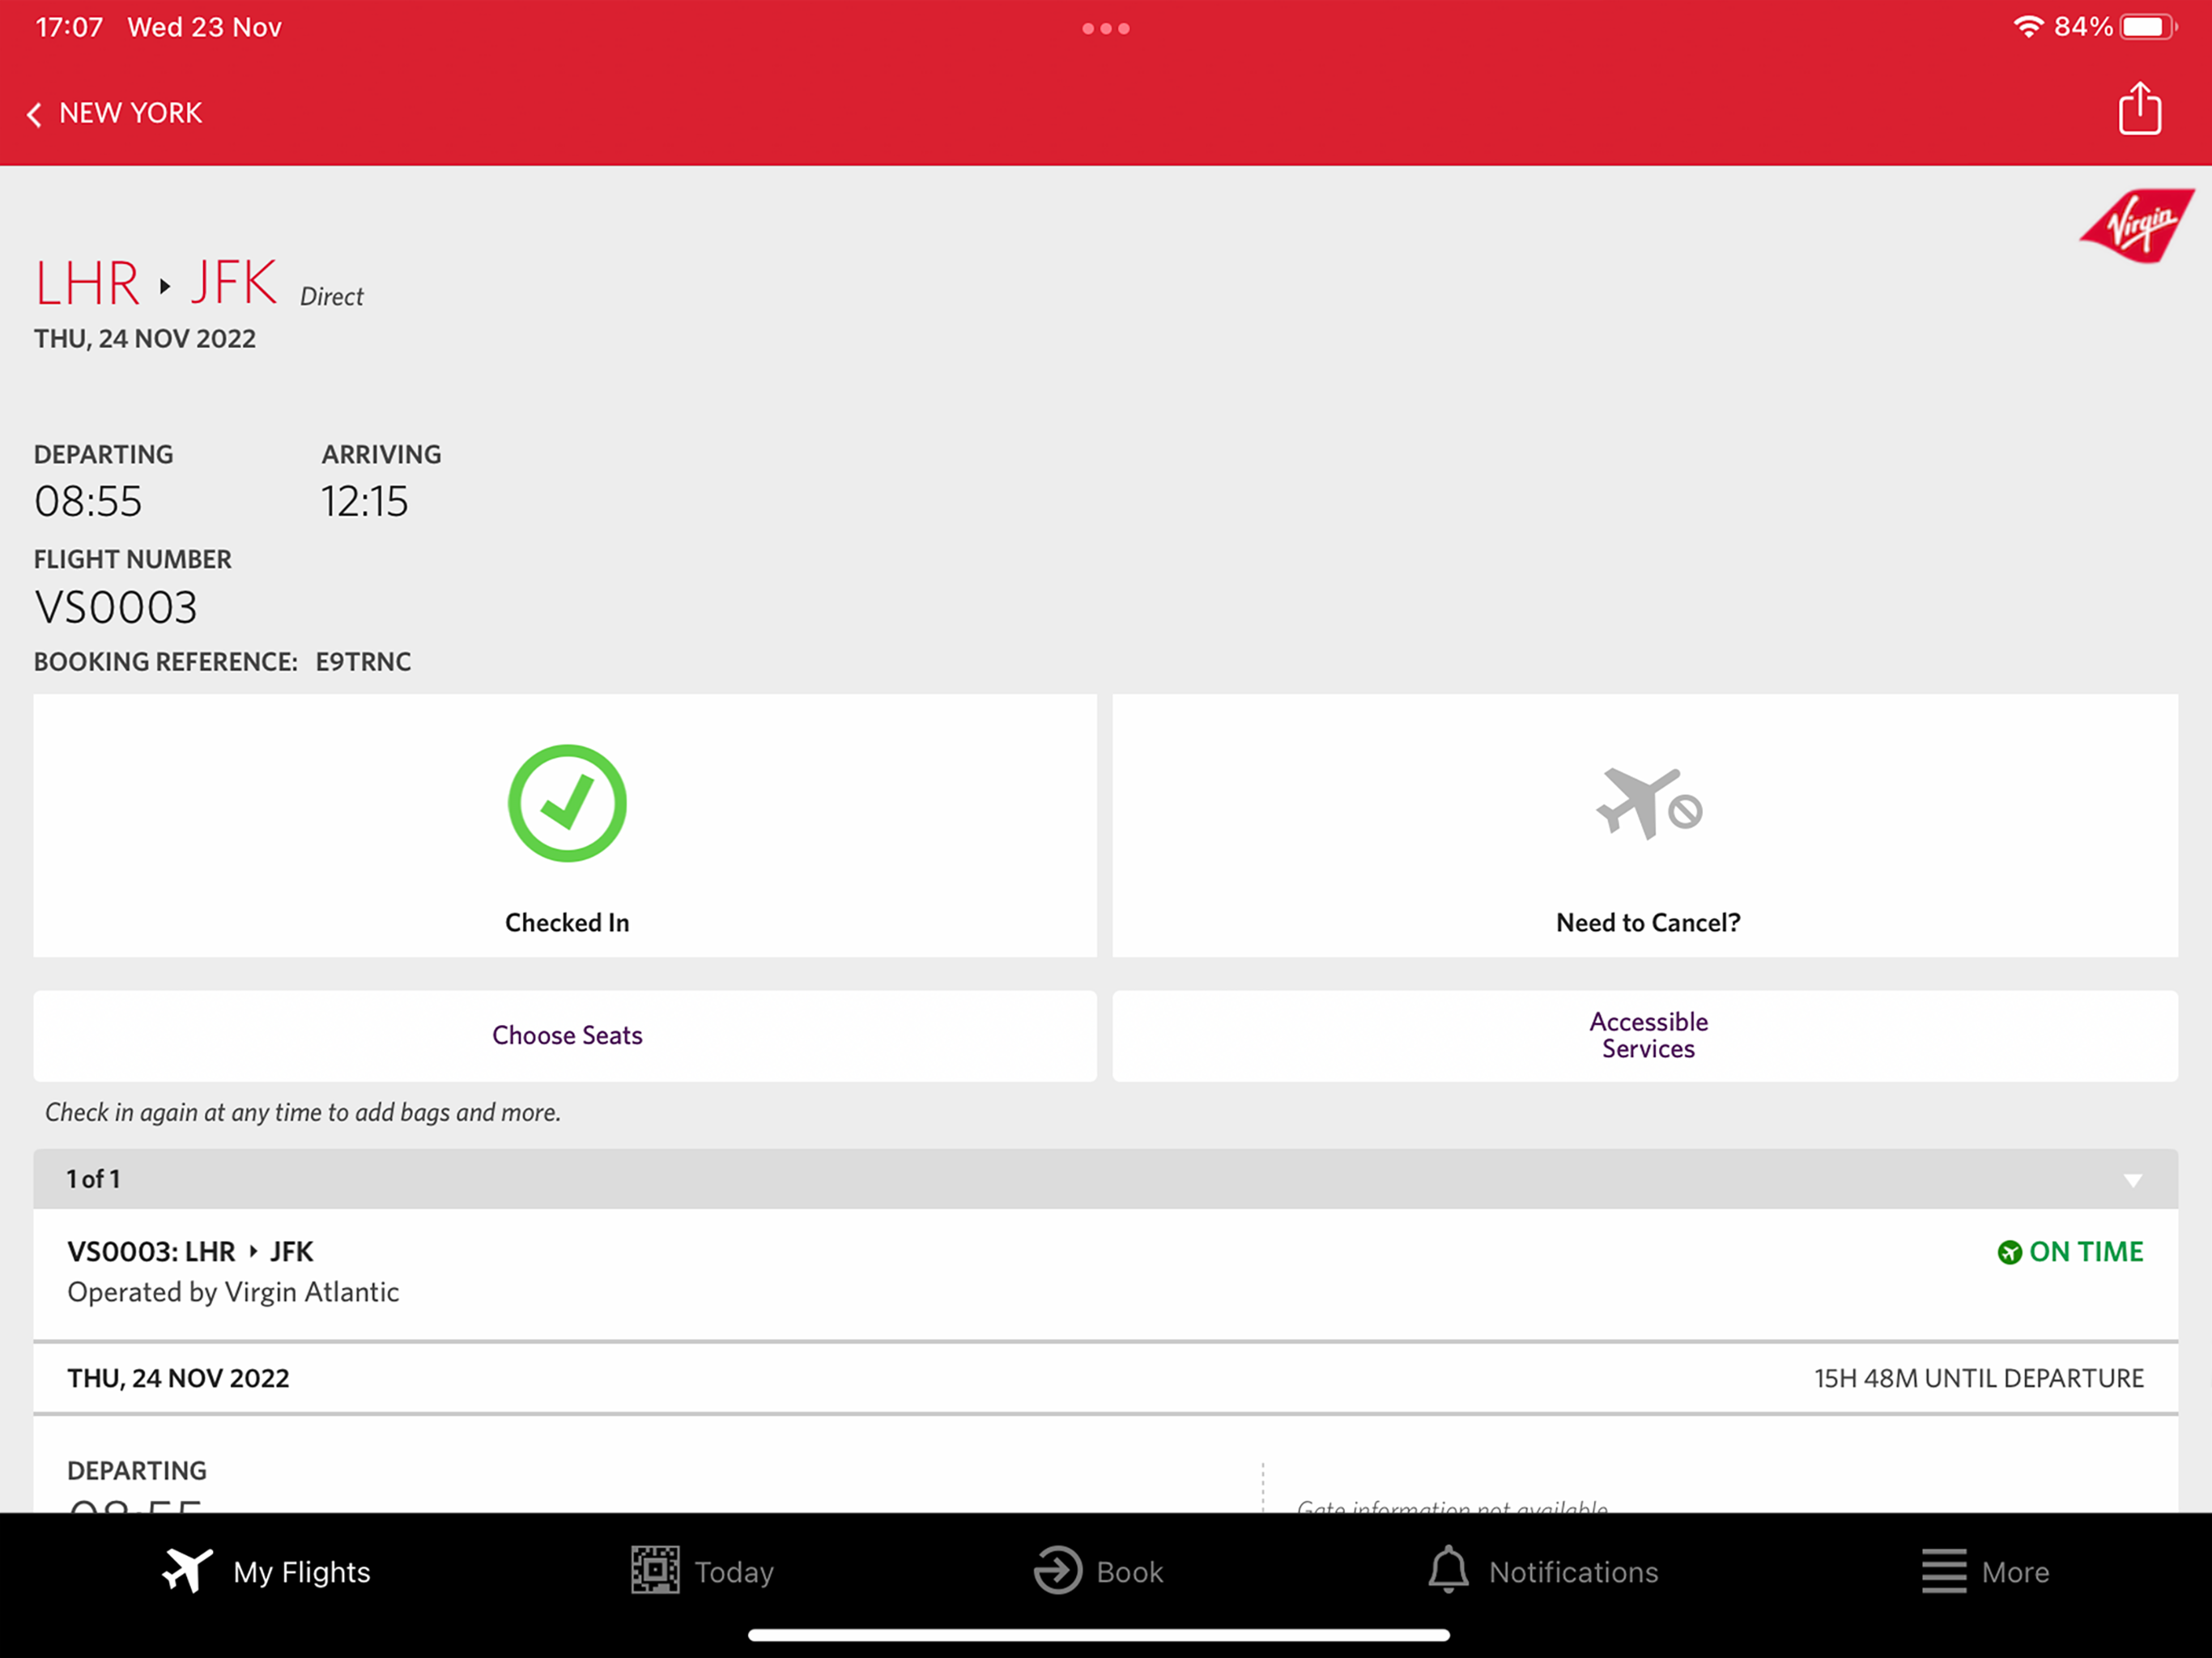
Task: Tap the ON TIME status indicator
Action: (x=2069, y=1251)
